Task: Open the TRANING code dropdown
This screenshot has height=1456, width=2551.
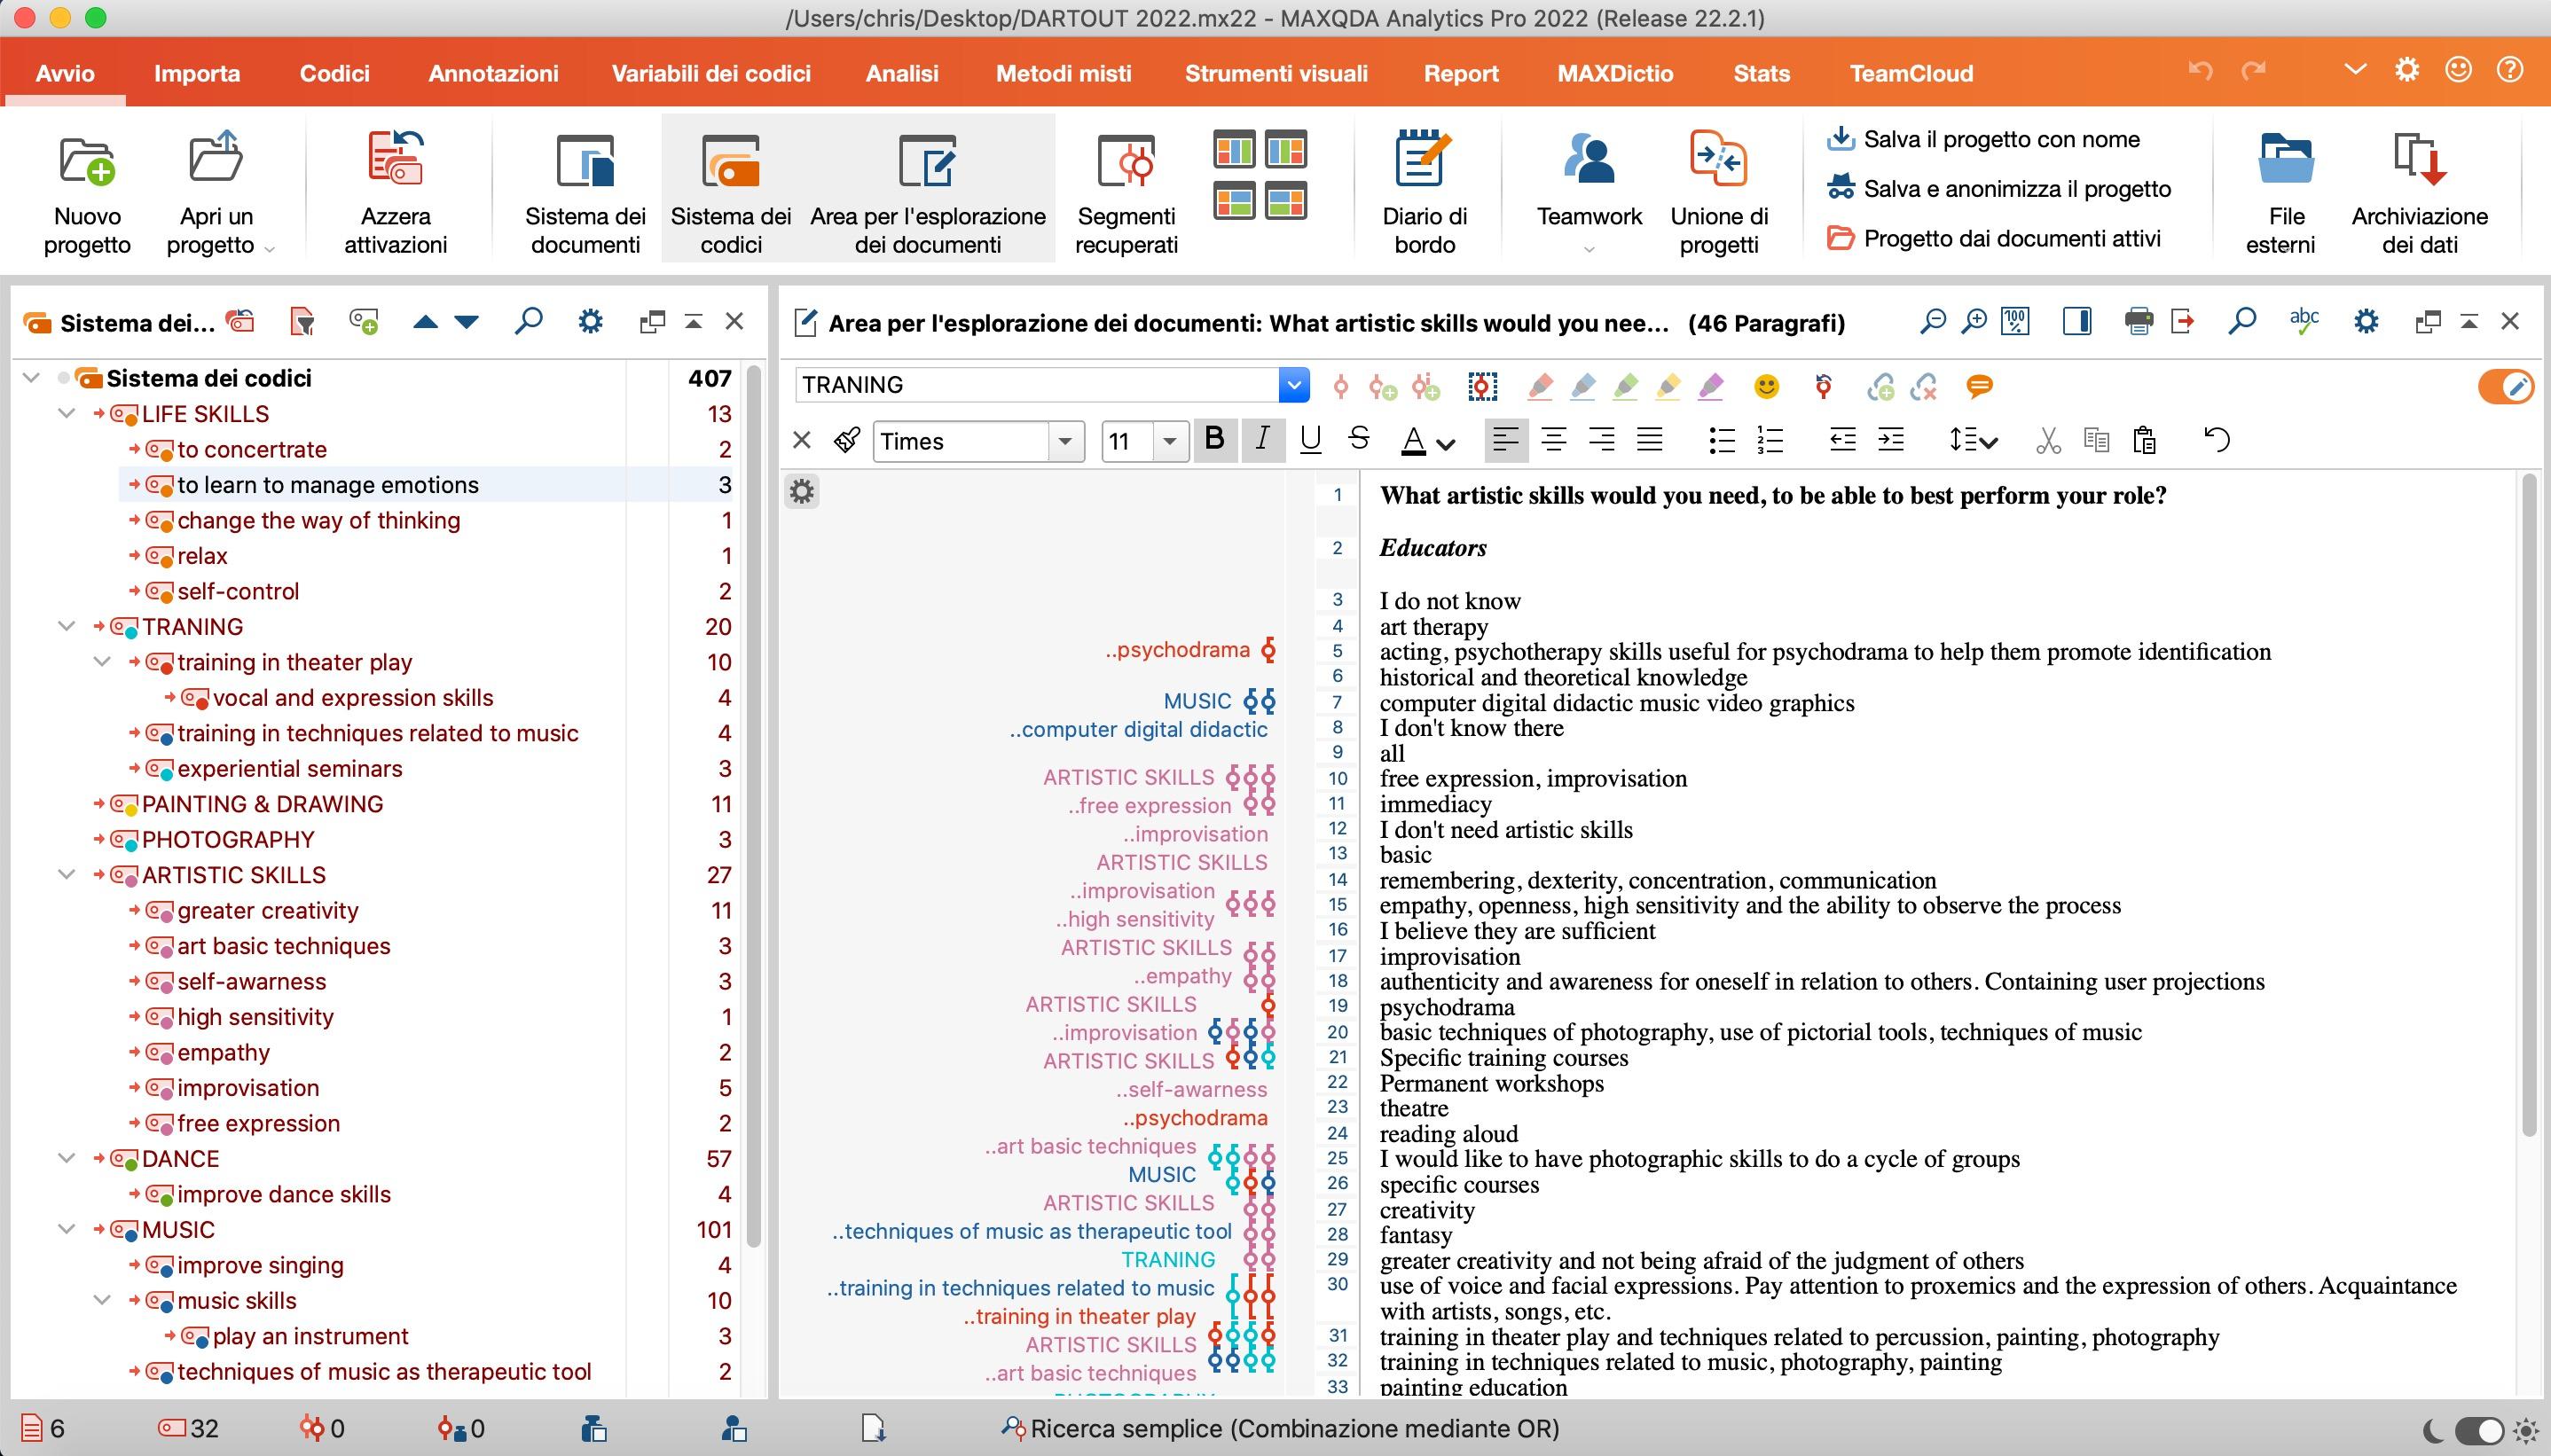Action: (x=1294, y=385)
